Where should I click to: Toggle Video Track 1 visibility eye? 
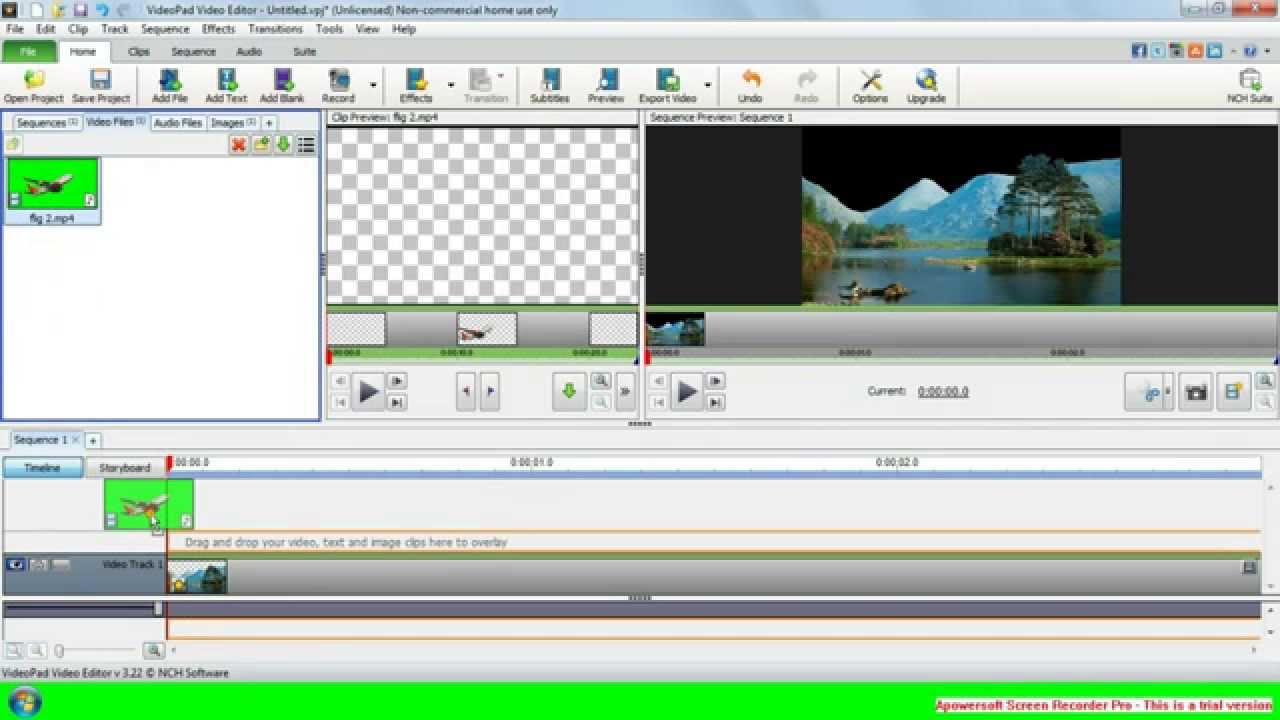[15, 565]
